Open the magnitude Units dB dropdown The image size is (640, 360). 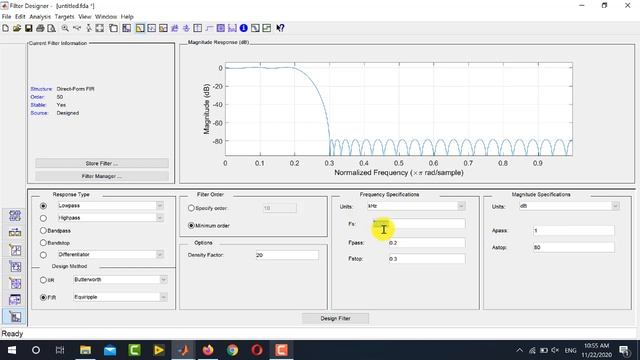point(615,206)
